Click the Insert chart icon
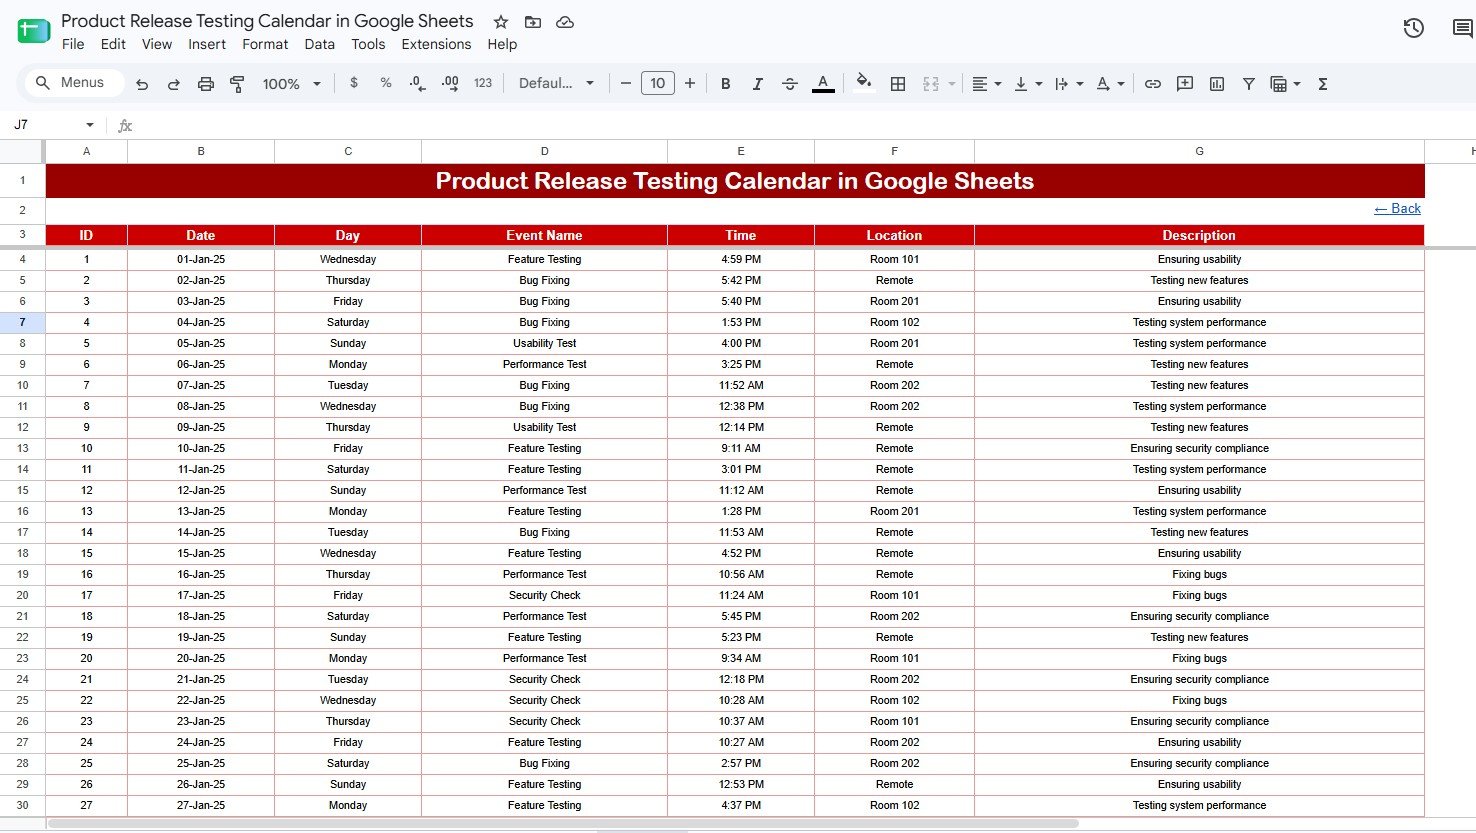The image size is (1476, 833). click(1217, 84)
